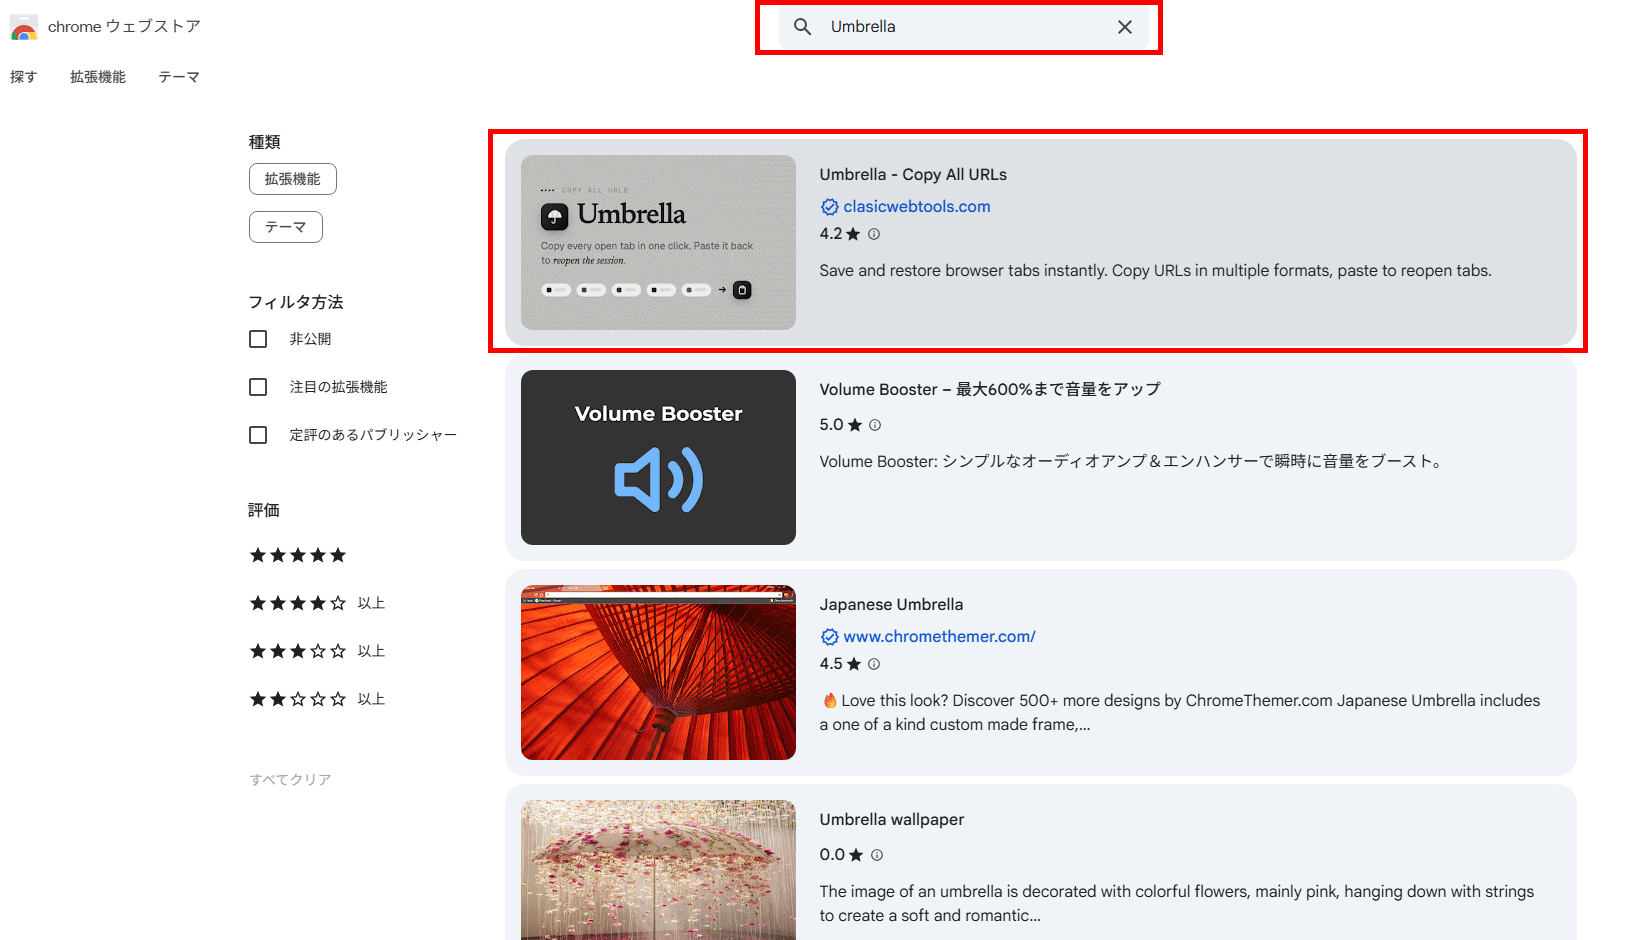This screenshot has width=1651, height=940.
Task: Click the verified badge beside clasicwebtools.com
Action: click(830, 207)
